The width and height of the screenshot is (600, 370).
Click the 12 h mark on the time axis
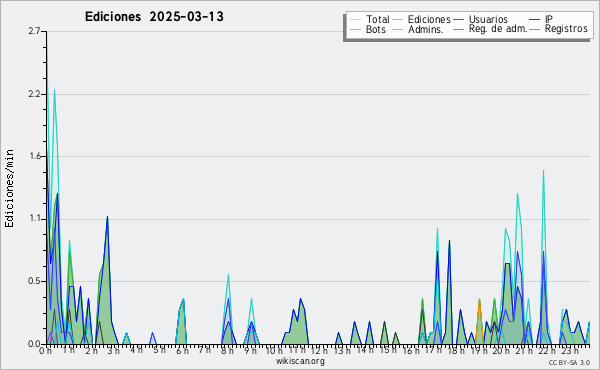[x=318, y=351]
